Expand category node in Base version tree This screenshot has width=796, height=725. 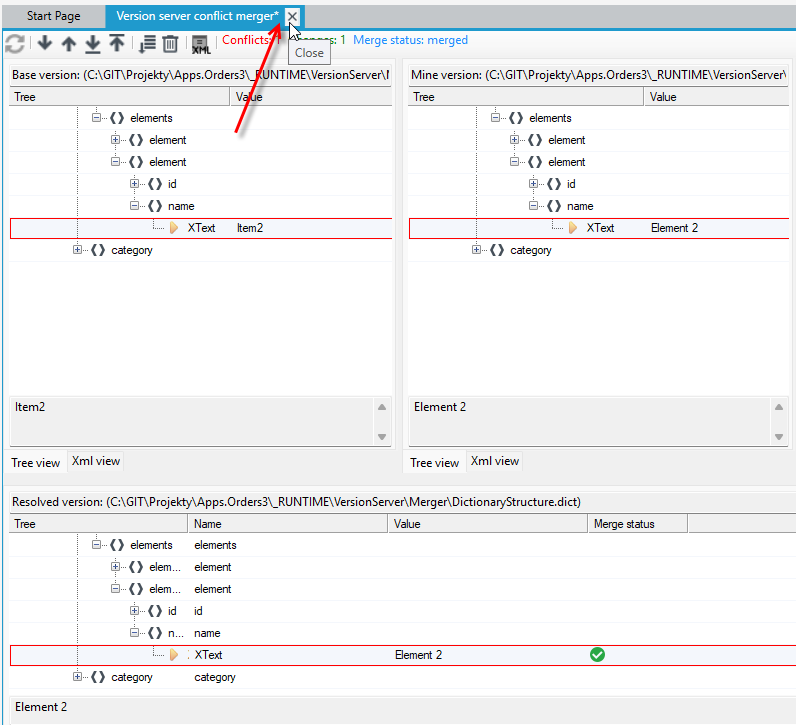tap(77, 250)
